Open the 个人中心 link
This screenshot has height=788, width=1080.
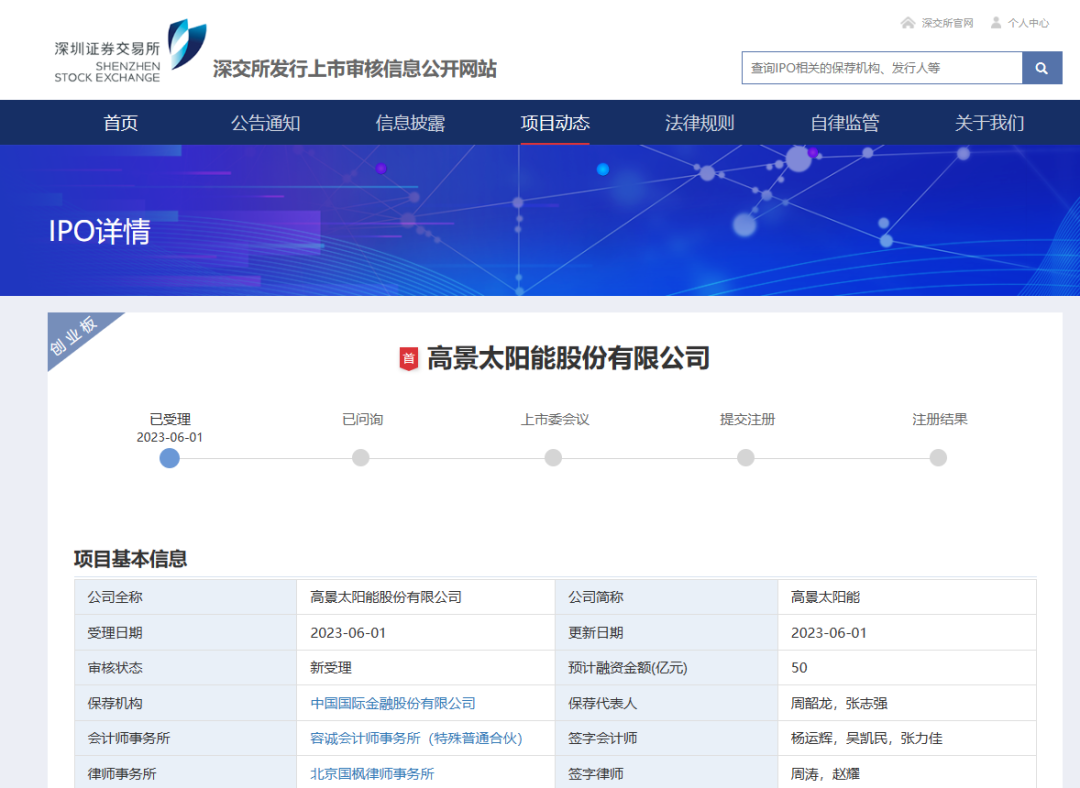(1028, 23)
